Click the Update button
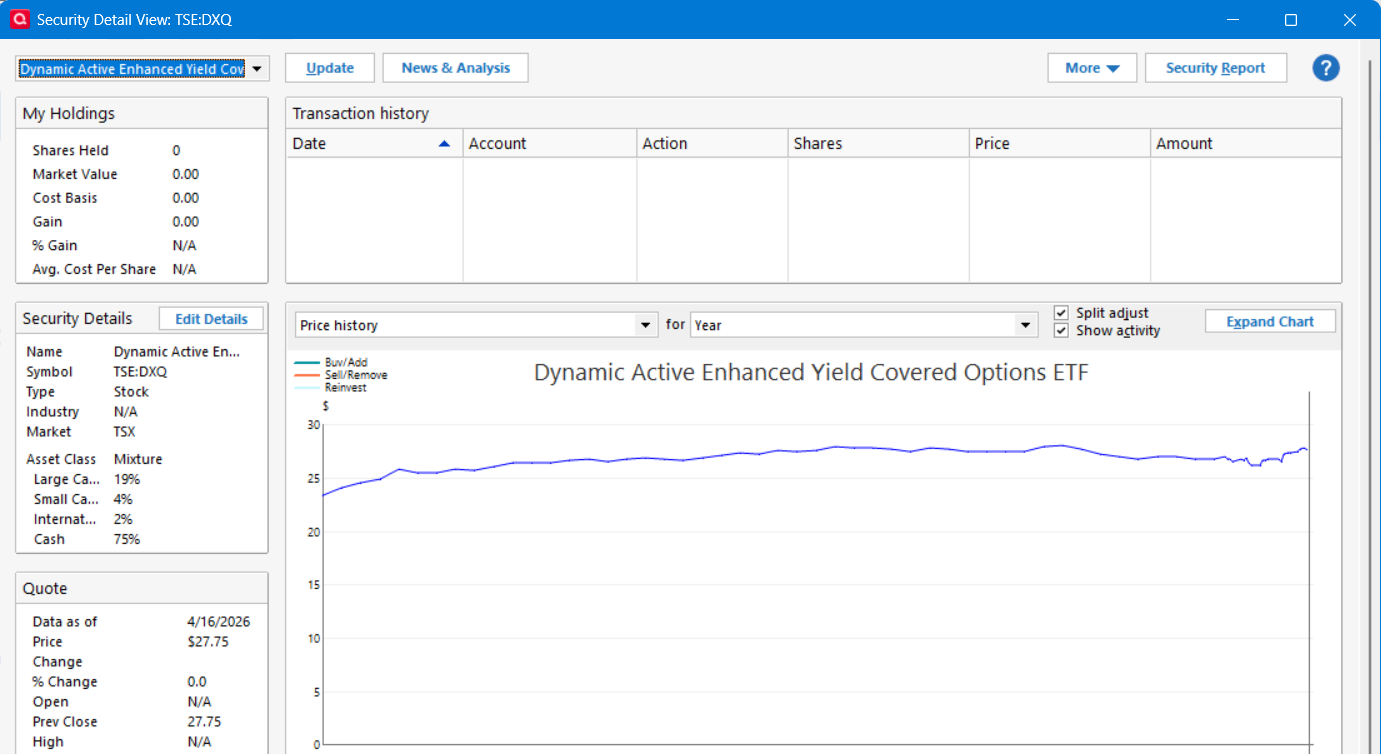This screenshot has width=1381, height=754. [330, 68]
